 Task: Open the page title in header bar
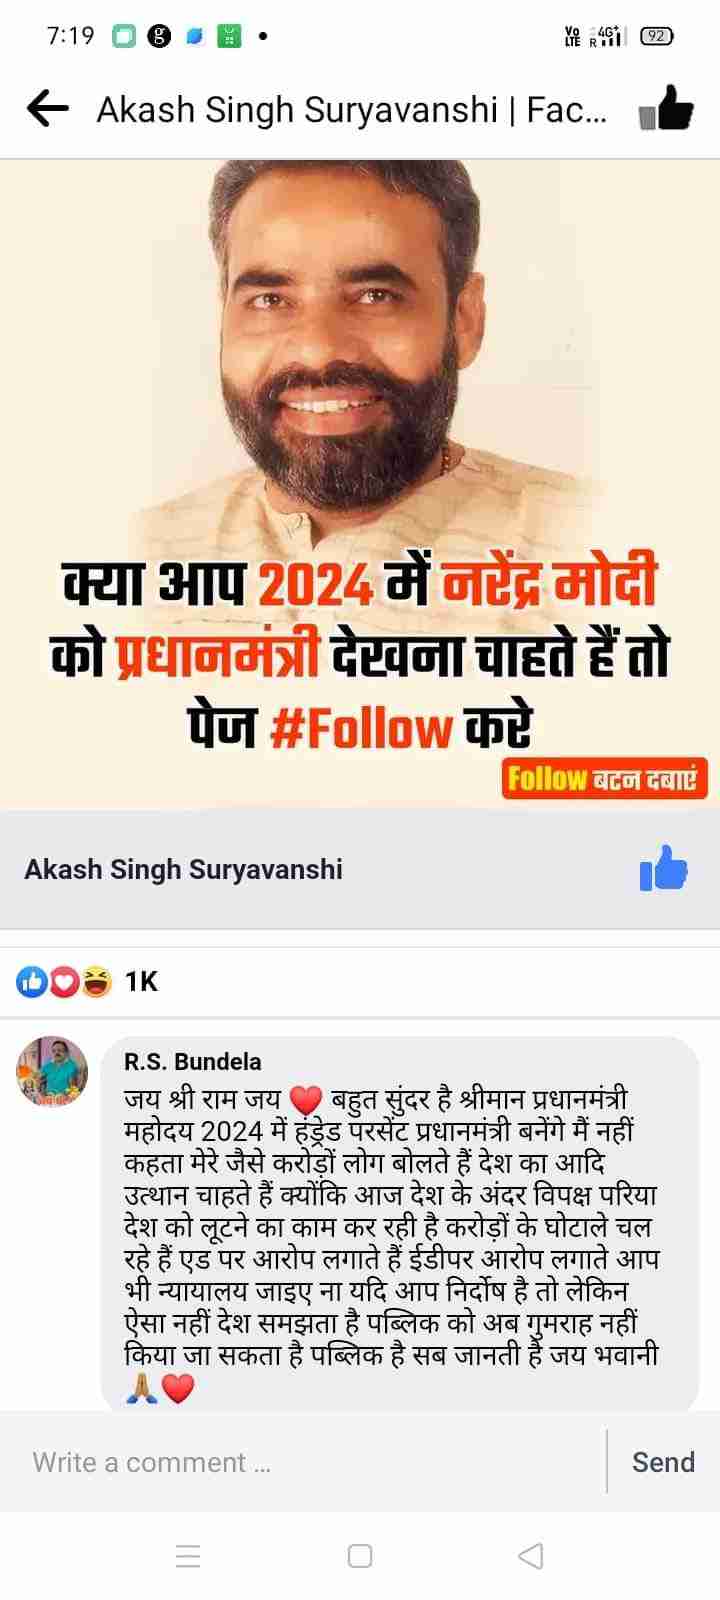(x=352, y=109)
